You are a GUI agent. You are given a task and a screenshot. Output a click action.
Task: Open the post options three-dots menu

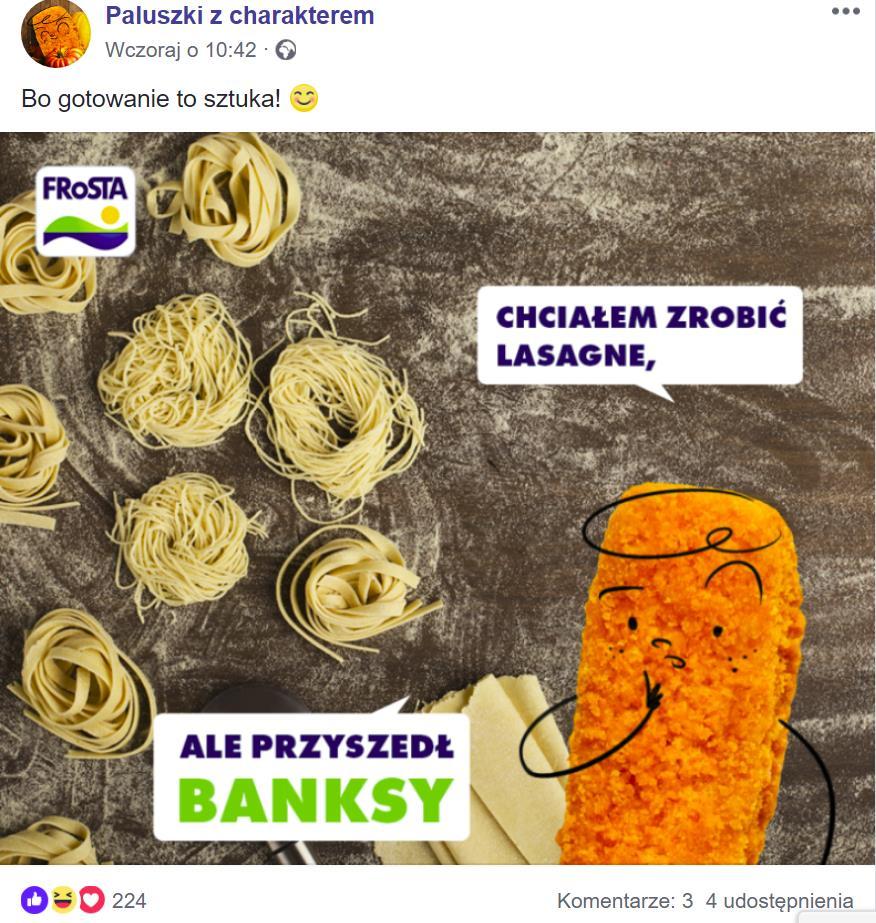click(845, 11)
